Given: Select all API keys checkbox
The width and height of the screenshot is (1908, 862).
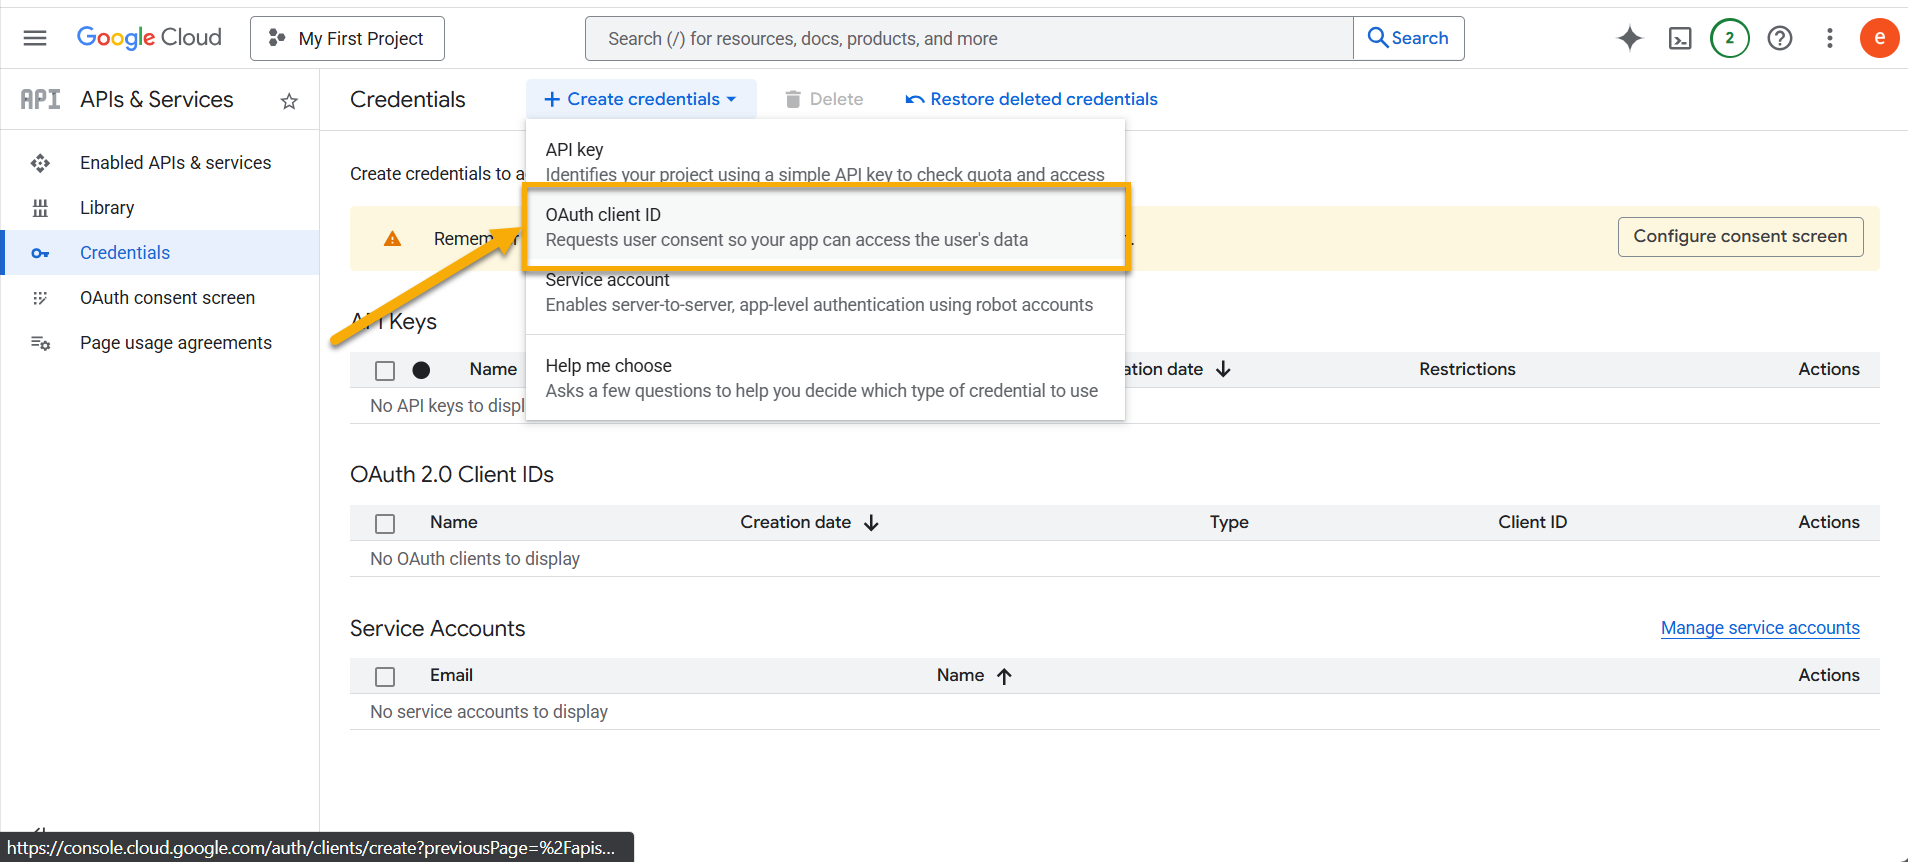Looking at the screenshot, I should click(x=385, y=370).
